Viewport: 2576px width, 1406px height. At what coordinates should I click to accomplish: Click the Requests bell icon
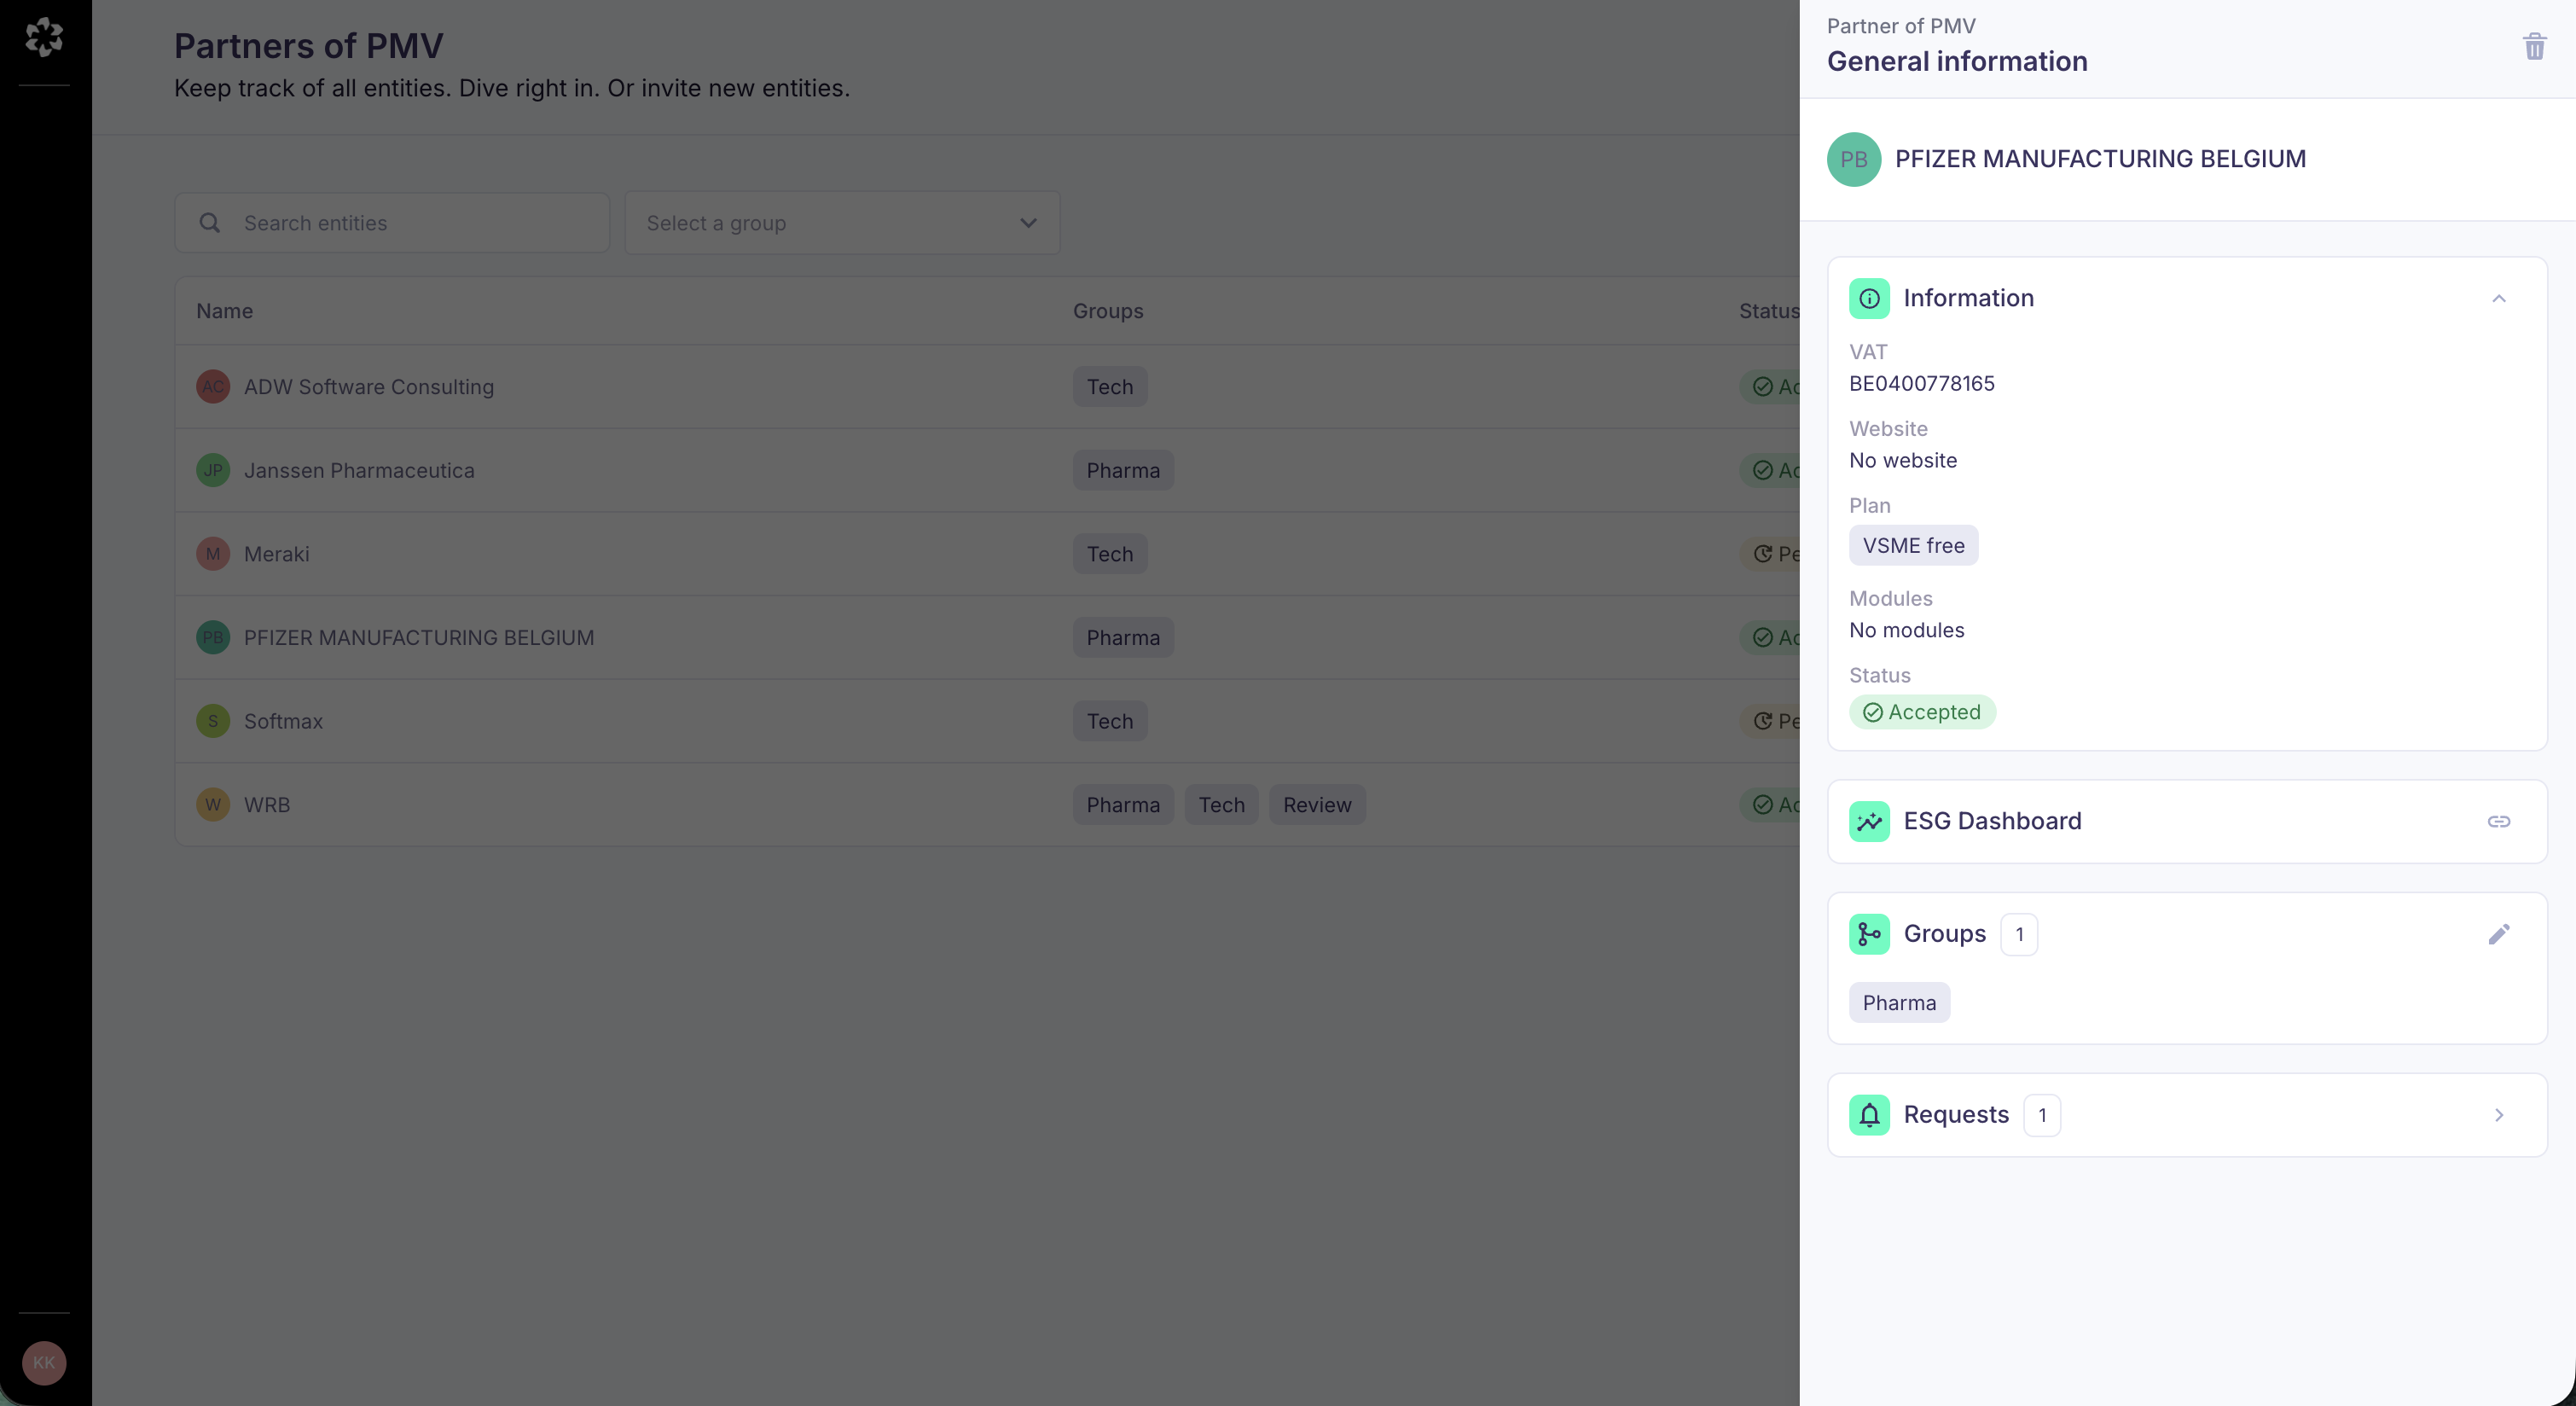pyautogui.click(x=1869, y=1114)
